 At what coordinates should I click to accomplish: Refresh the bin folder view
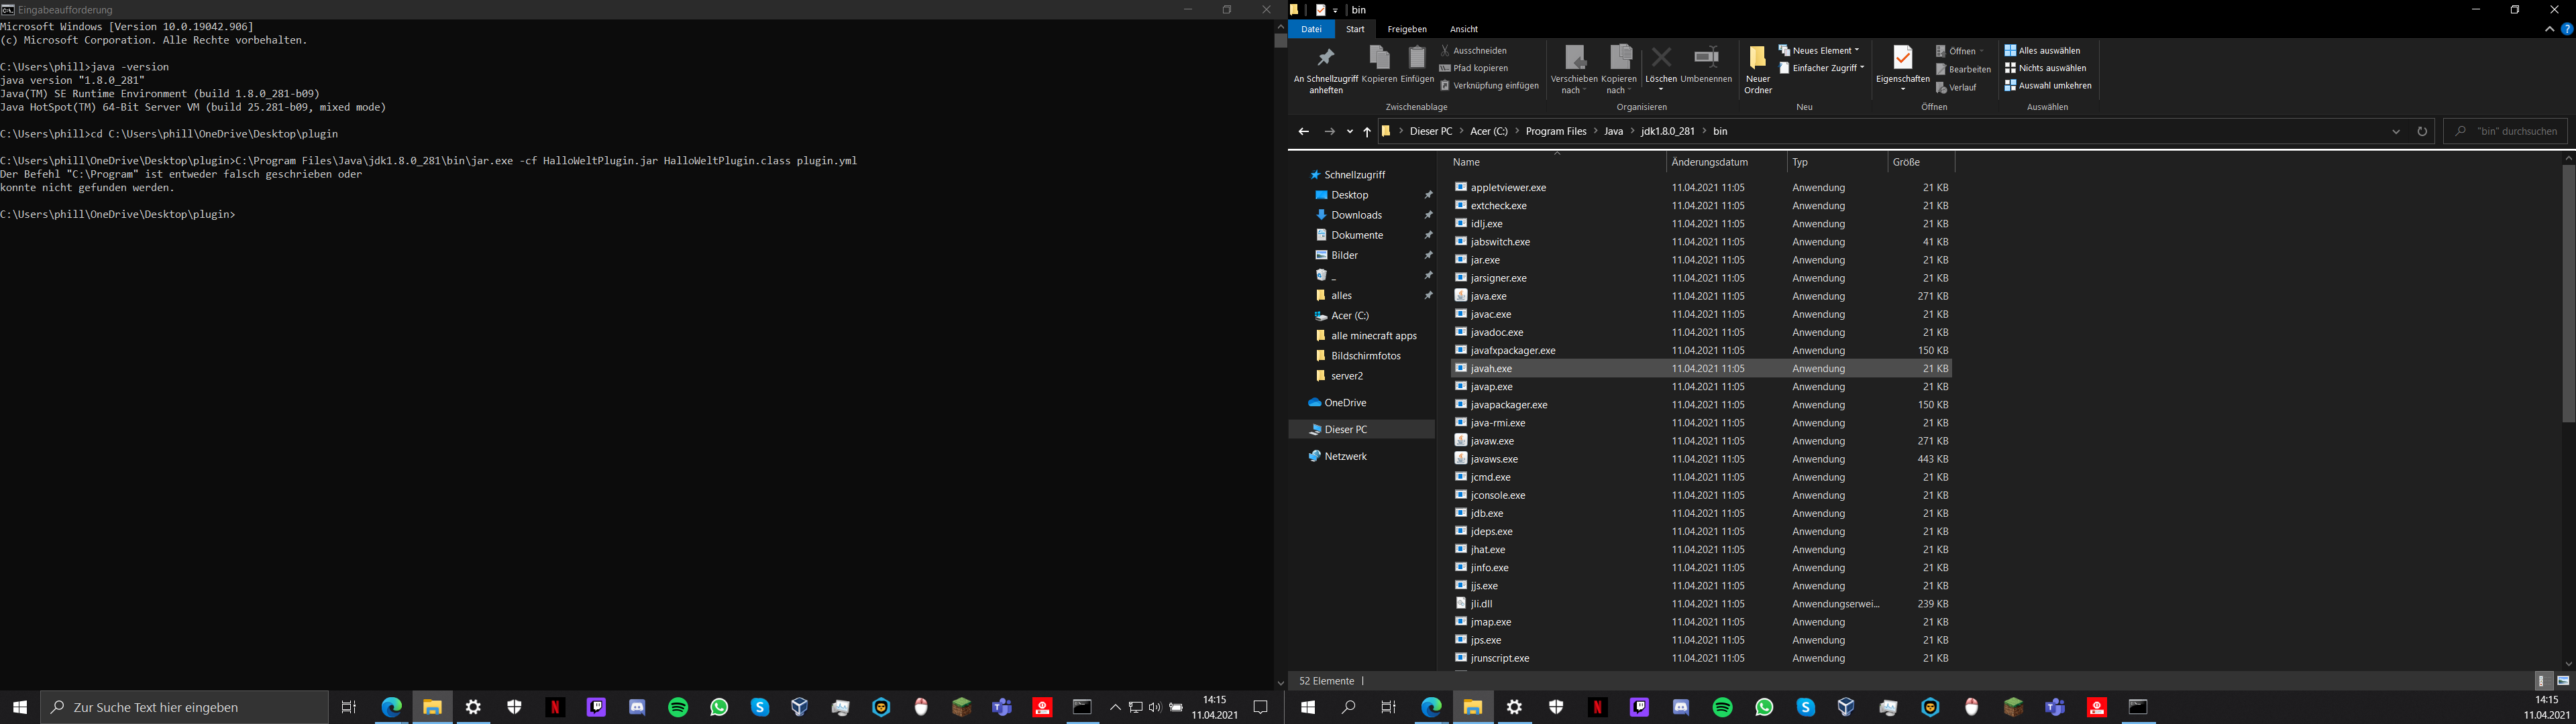2421,131
